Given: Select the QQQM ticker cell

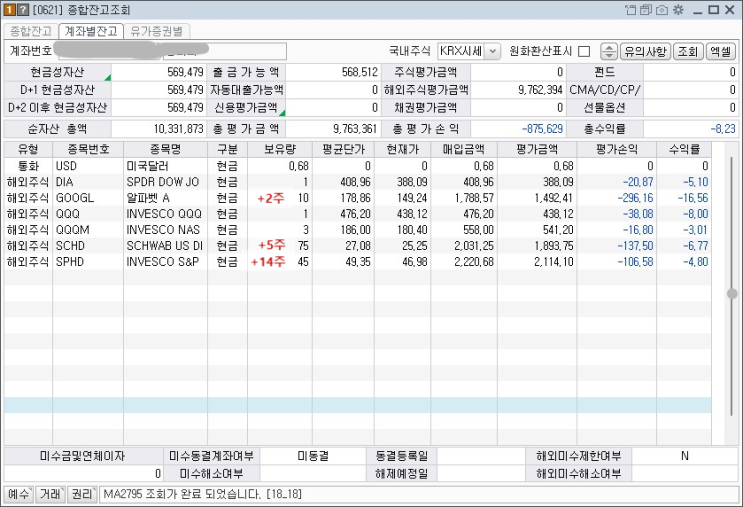Looking at the screenshot, I should click(x=88, y=230).
